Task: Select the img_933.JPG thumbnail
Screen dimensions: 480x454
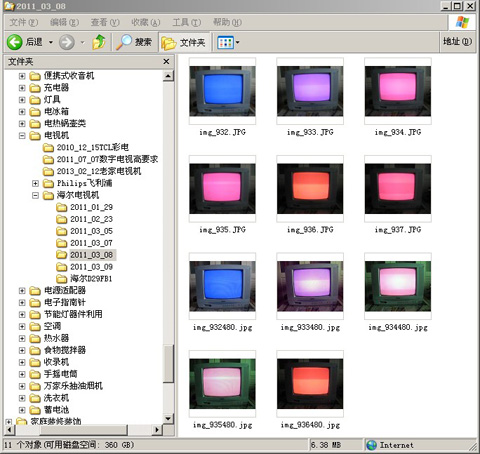Action: point(310,91)
